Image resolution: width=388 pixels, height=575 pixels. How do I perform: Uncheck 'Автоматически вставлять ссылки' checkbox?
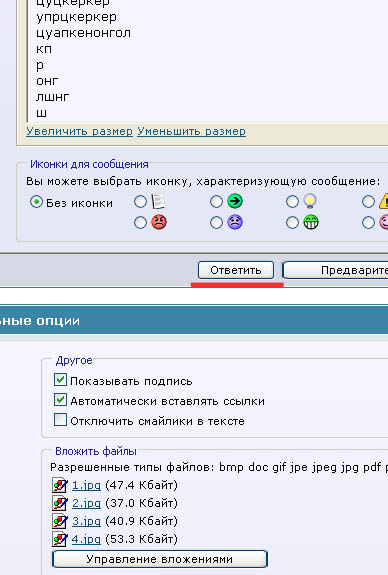60,400
